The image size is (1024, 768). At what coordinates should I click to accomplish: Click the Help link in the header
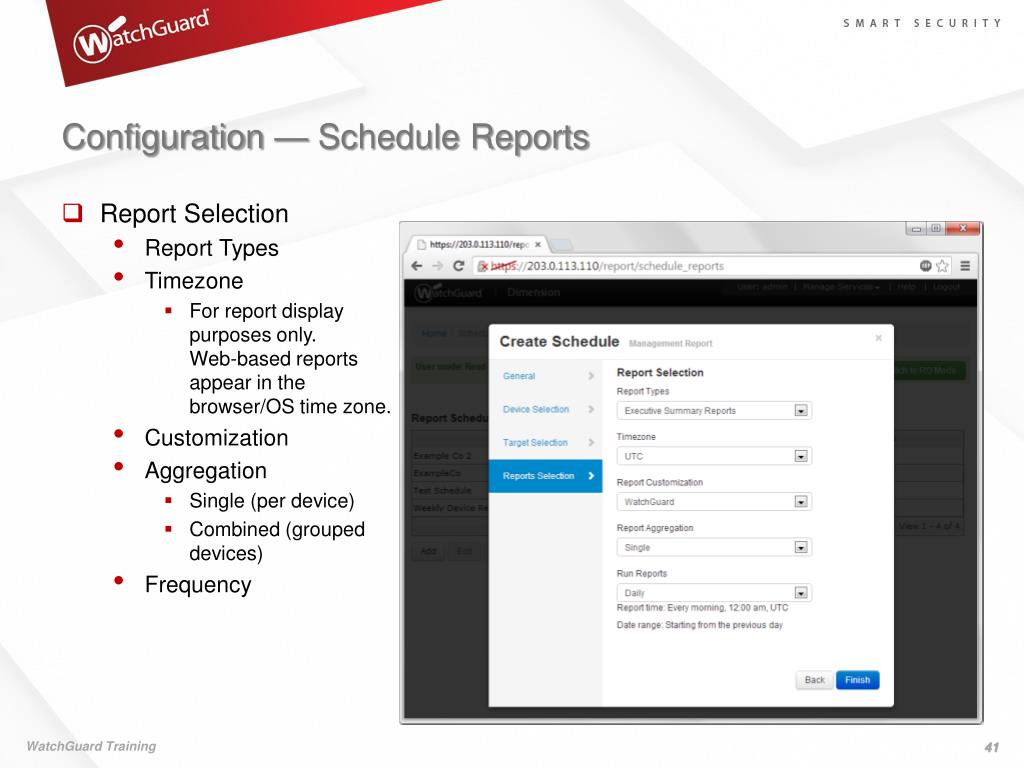(906, 287)
